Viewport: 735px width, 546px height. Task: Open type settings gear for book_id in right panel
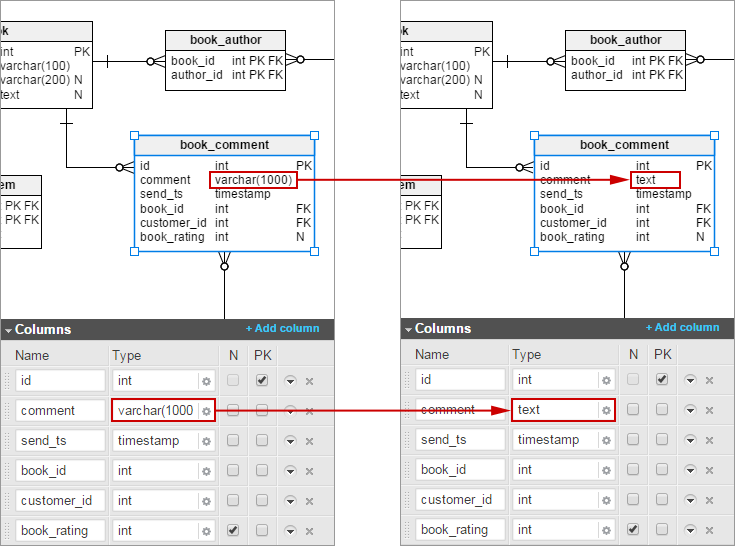[x=606, y=470]
